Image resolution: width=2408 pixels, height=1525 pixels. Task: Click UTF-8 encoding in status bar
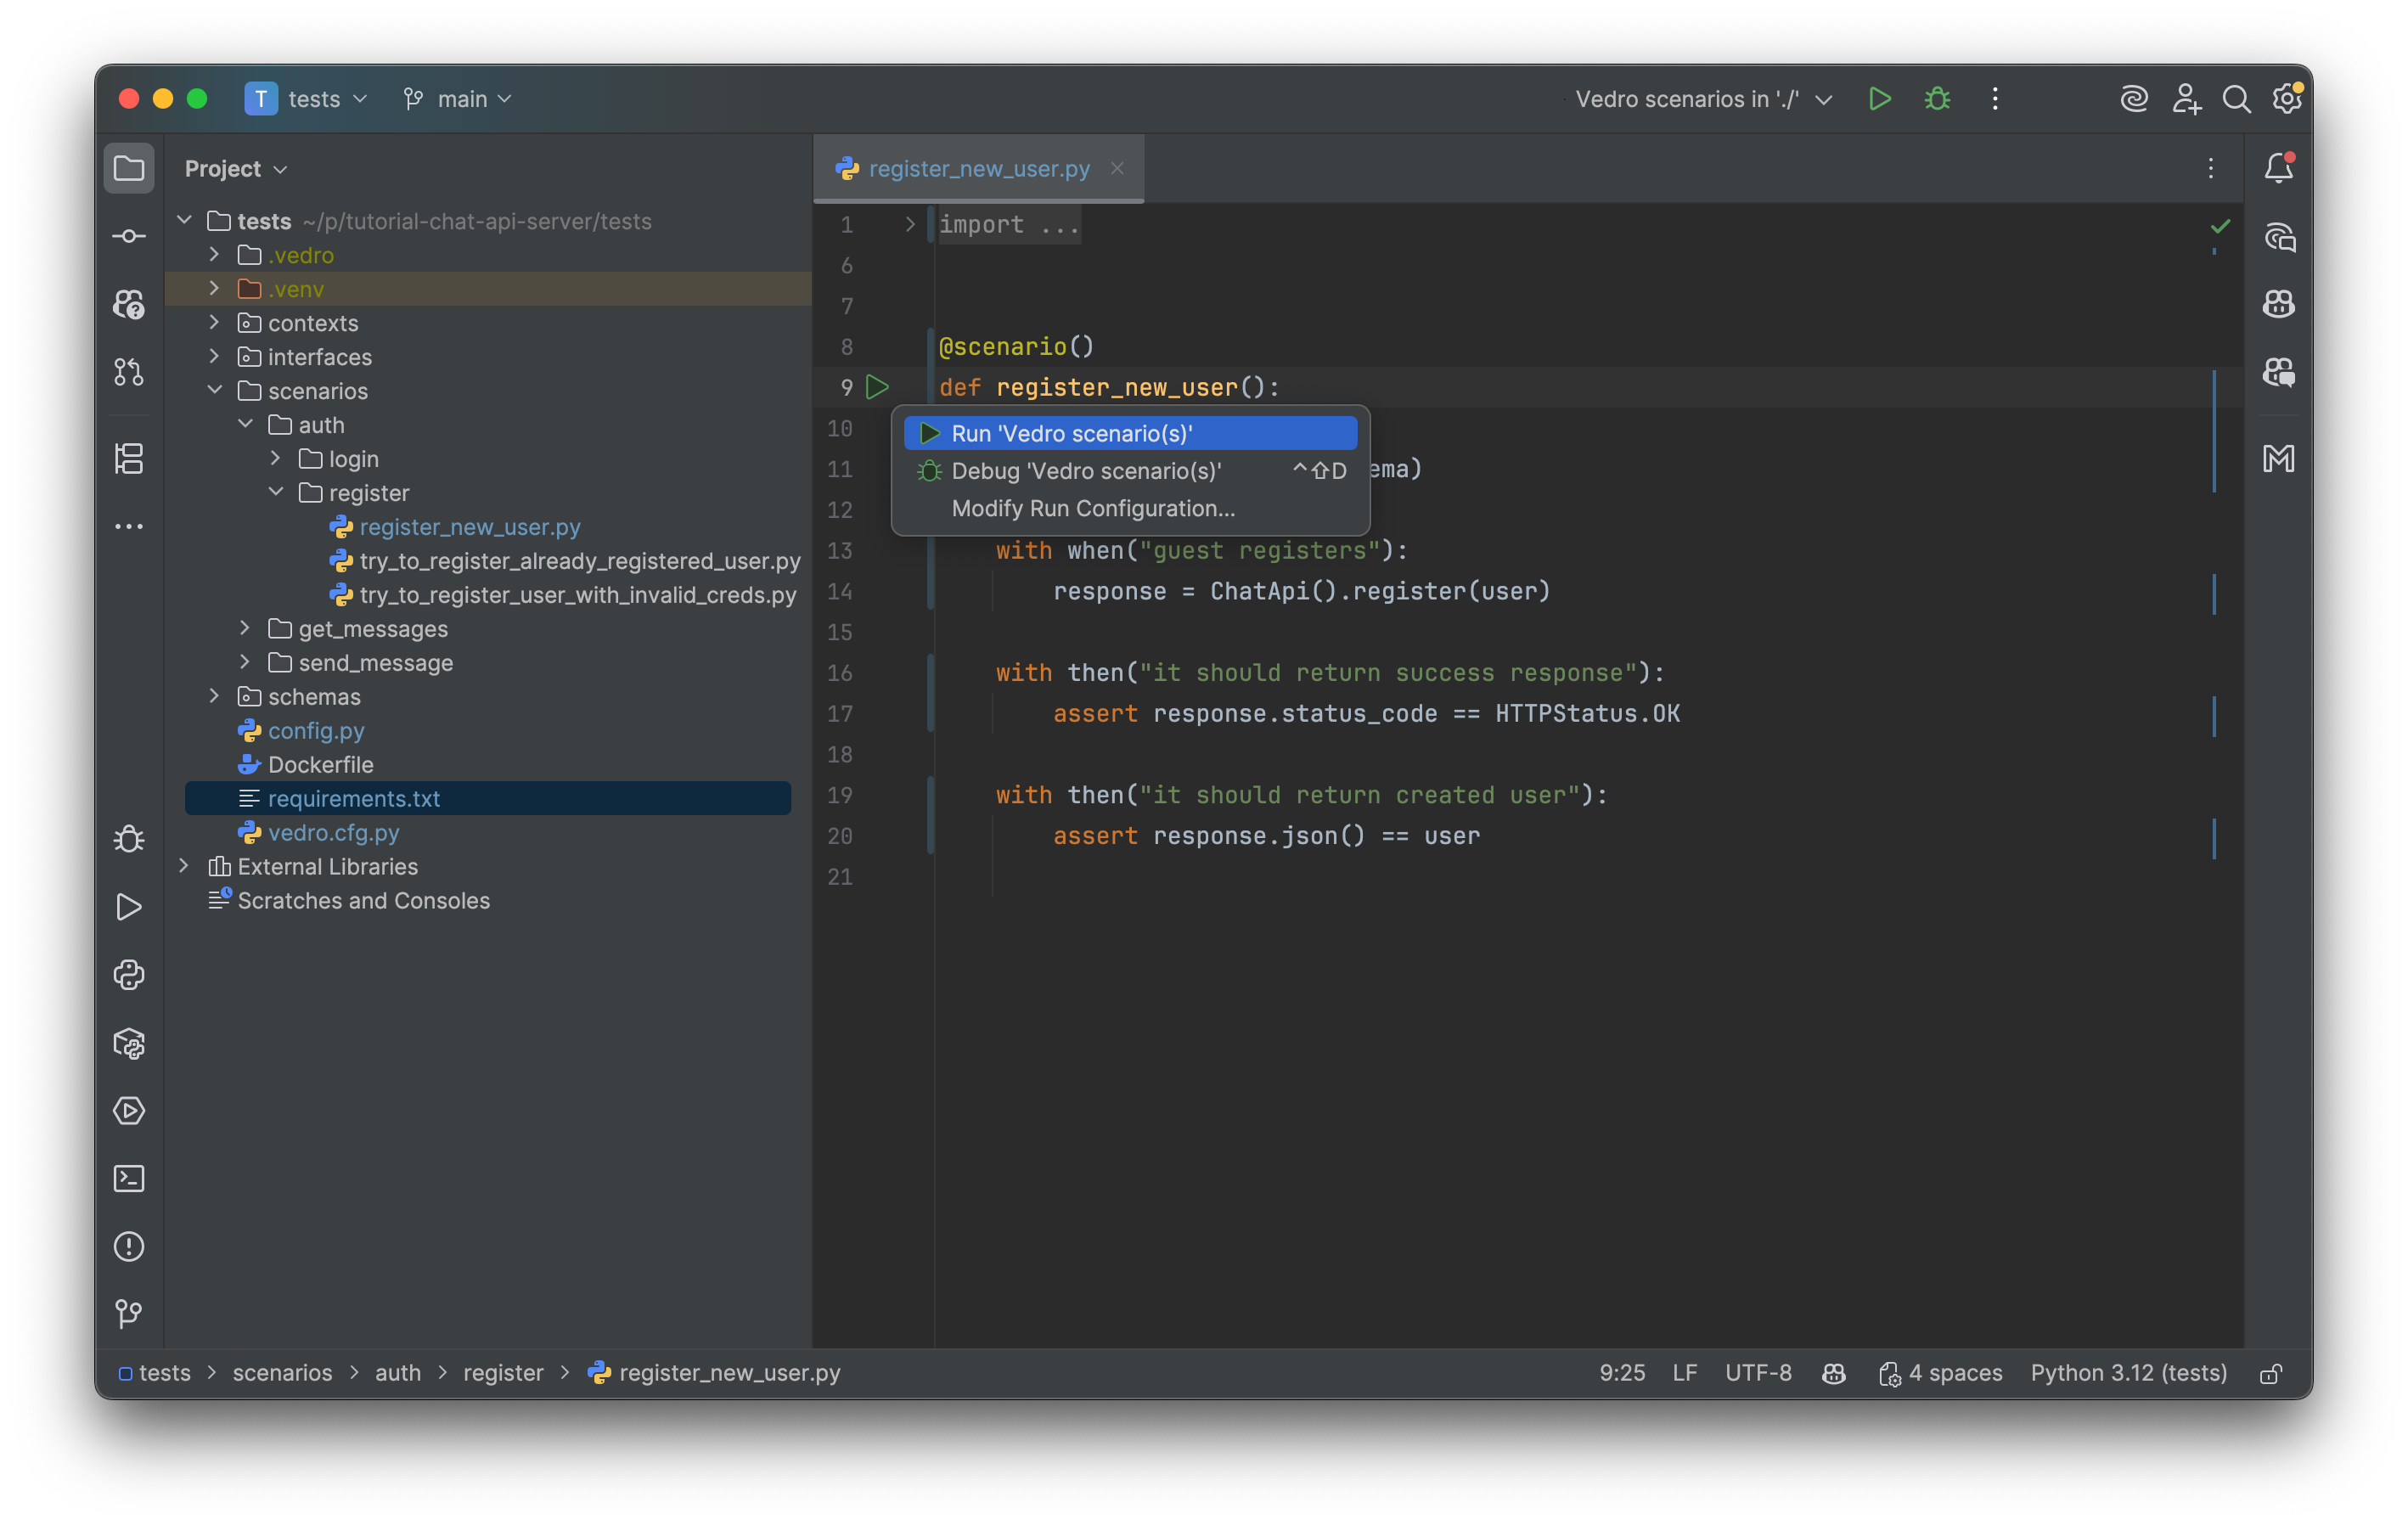click(x=1758, y=1374)
